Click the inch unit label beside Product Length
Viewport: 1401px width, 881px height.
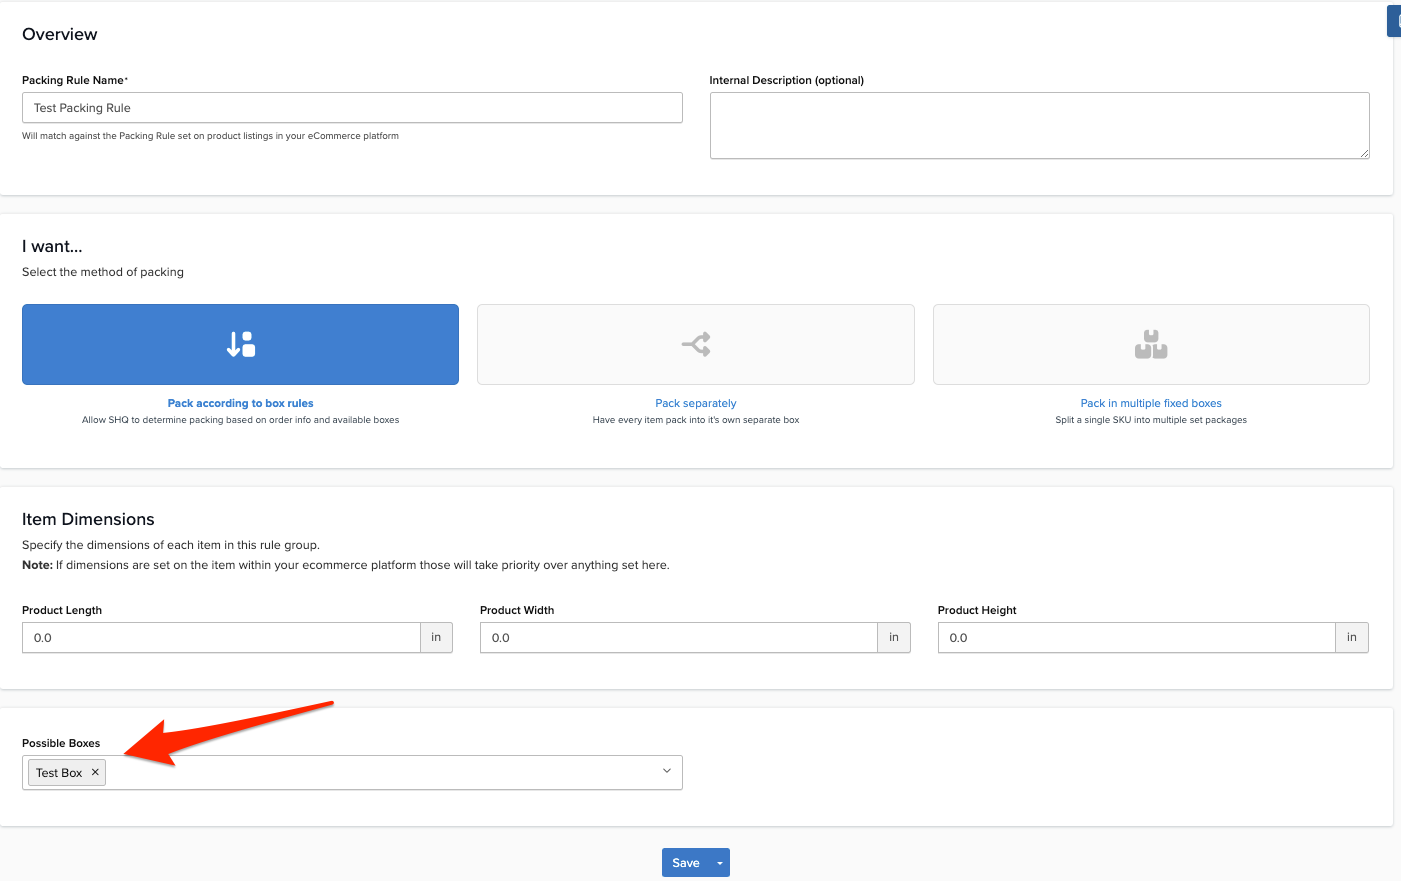point(436,638)
